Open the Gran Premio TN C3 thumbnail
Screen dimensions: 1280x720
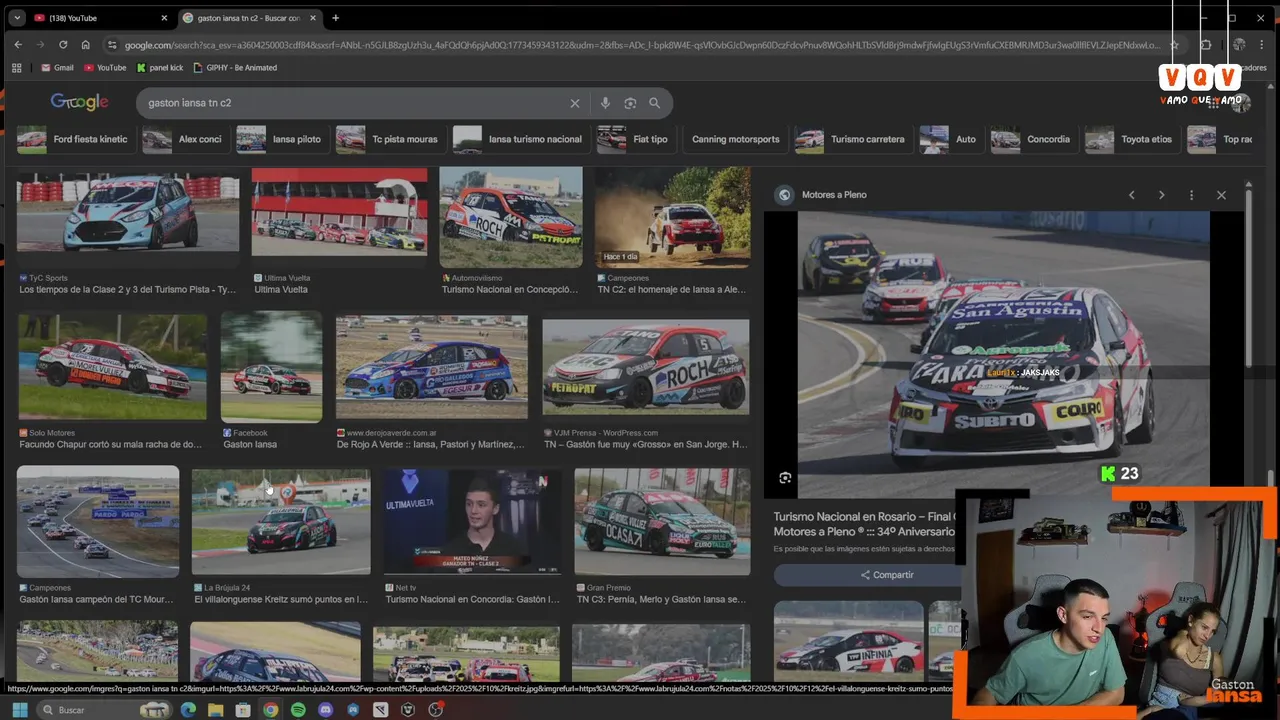click(x=662, y=522)
